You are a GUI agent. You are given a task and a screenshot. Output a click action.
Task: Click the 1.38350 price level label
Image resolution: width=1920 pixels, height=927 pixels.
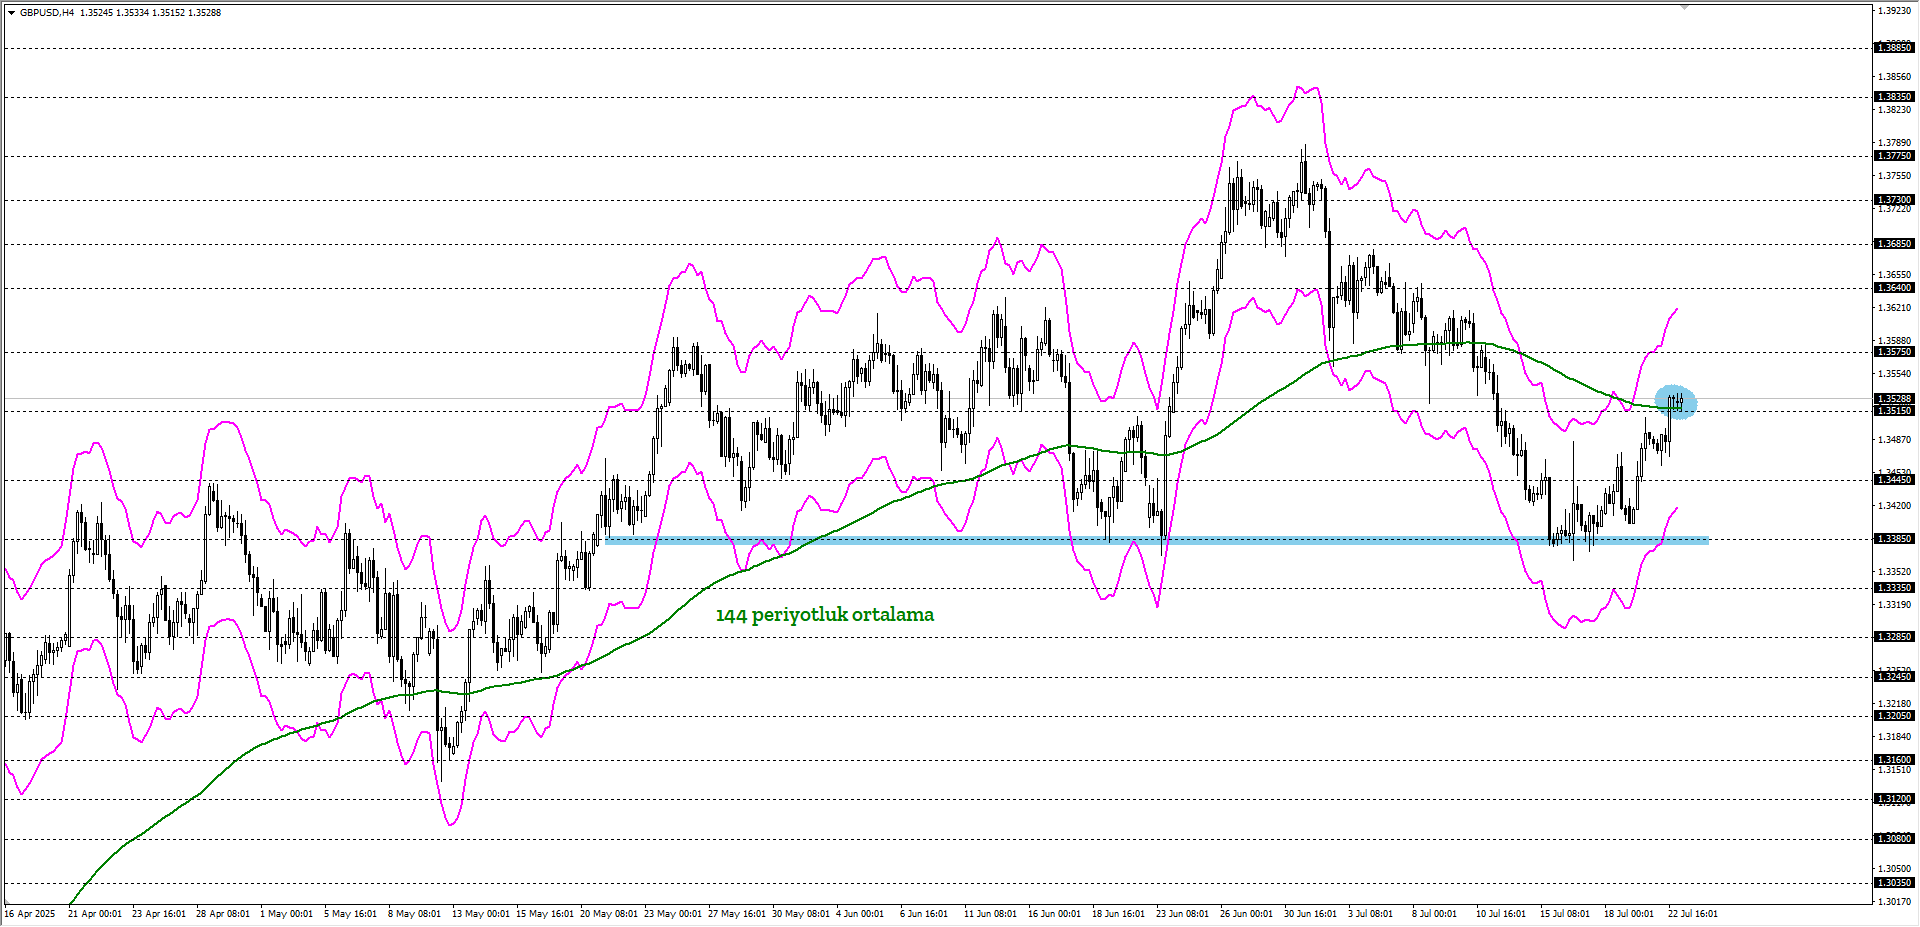click(x=1893, y=97)
